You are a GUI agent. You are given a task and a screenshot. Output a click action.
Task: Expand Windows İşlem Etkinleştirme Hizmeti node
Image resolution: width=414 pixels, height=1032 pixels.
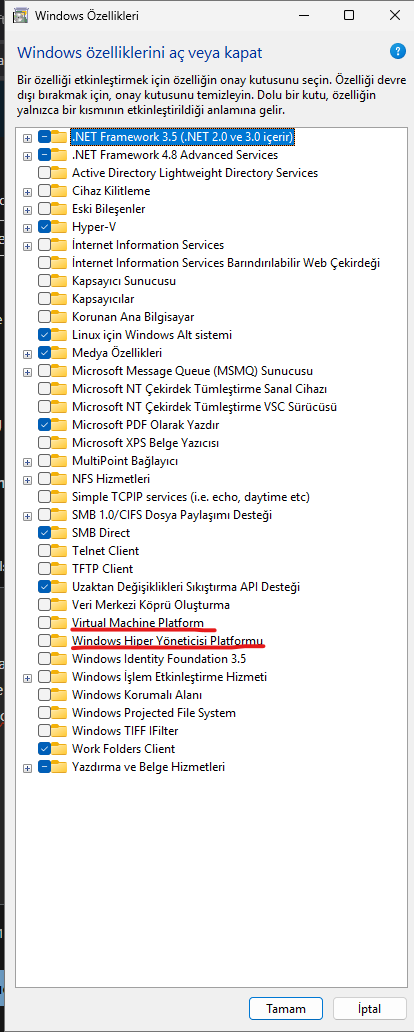pyautogui.click(x=27, y=677)
